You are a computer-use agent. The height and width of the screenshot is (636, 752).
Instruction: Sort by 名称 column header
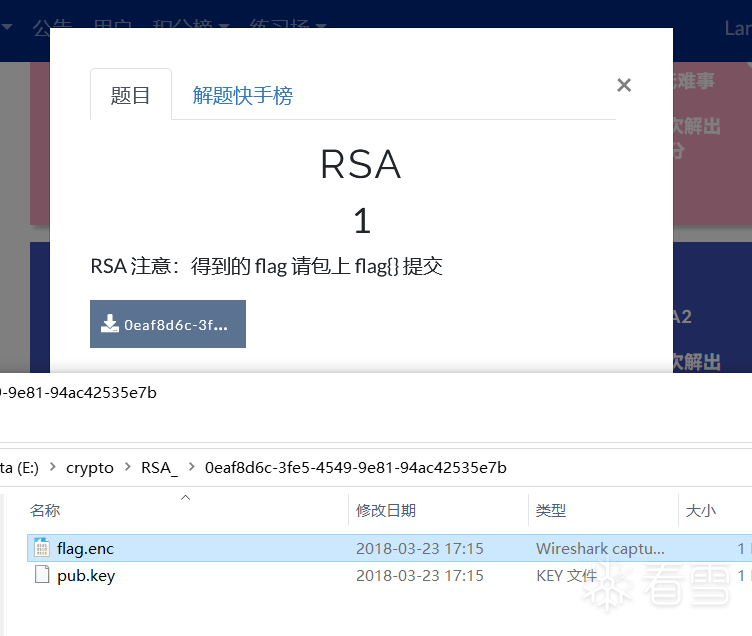pos(45,510)
